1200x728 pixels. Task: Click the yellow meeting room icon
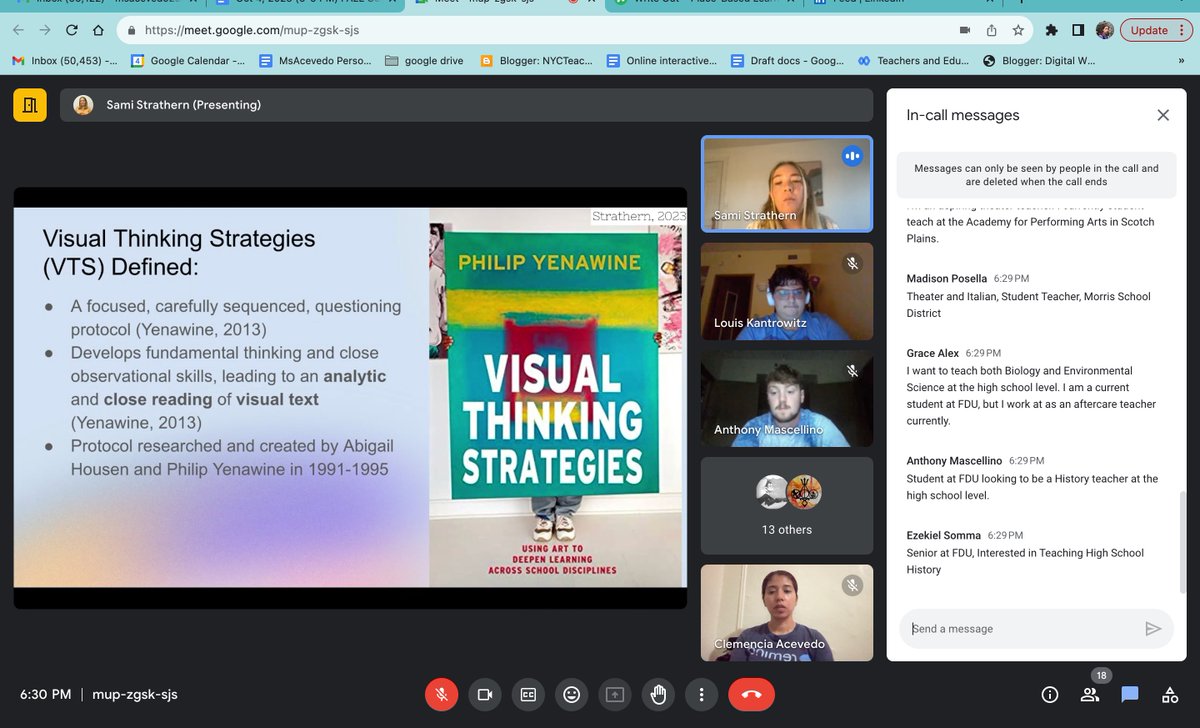coord(30,105)
